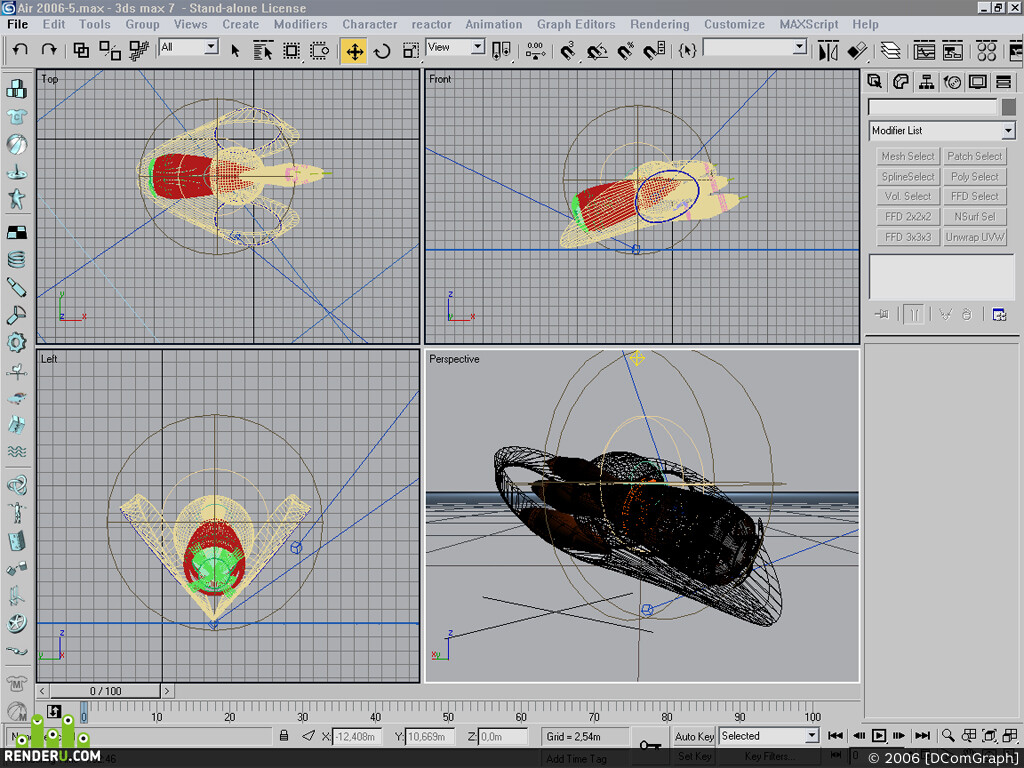Click the Patch Select modifier button

974,156
